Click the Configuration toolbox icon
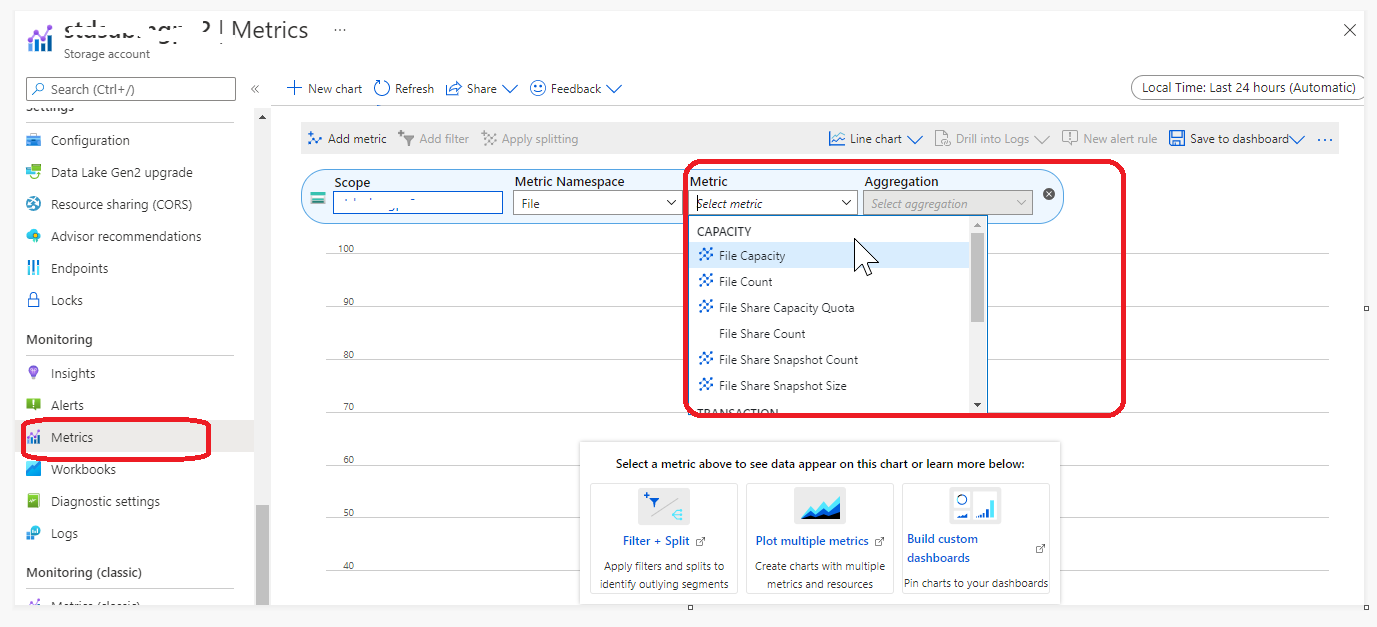Image resolution: width=1377 pixels, height=627 pixels. [34, 140]
